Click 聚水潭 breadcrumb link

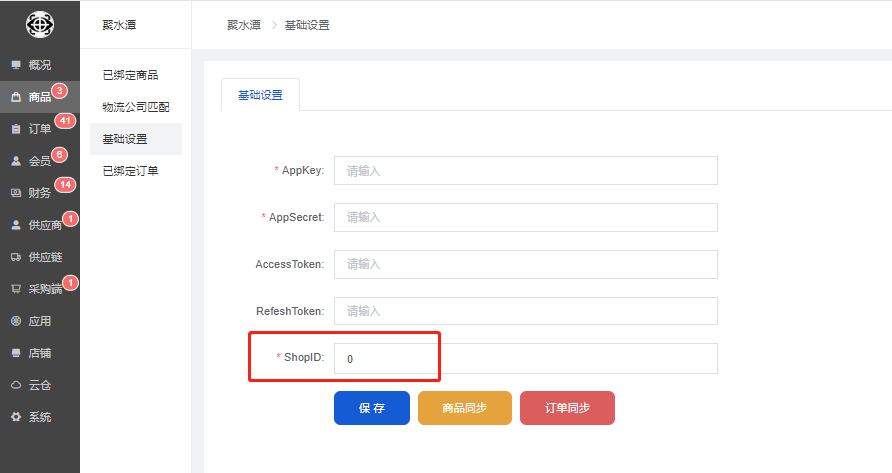click(x=243, y=25)
